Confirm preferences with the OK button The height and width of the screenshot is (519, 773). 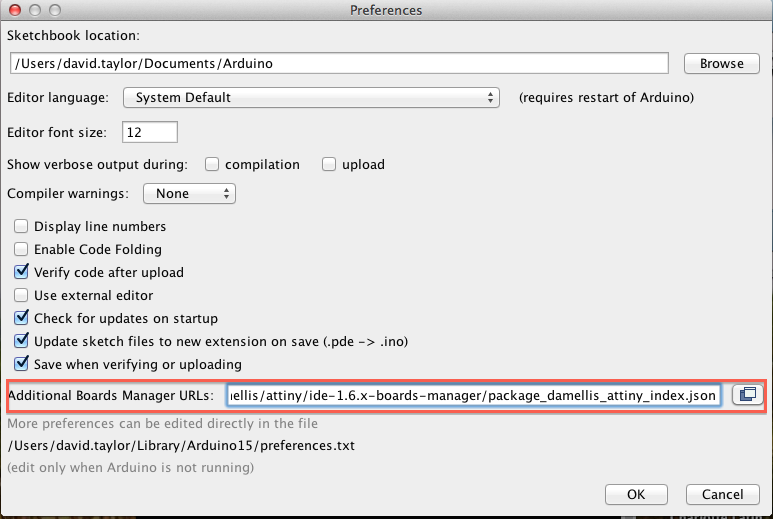(636, 494)
